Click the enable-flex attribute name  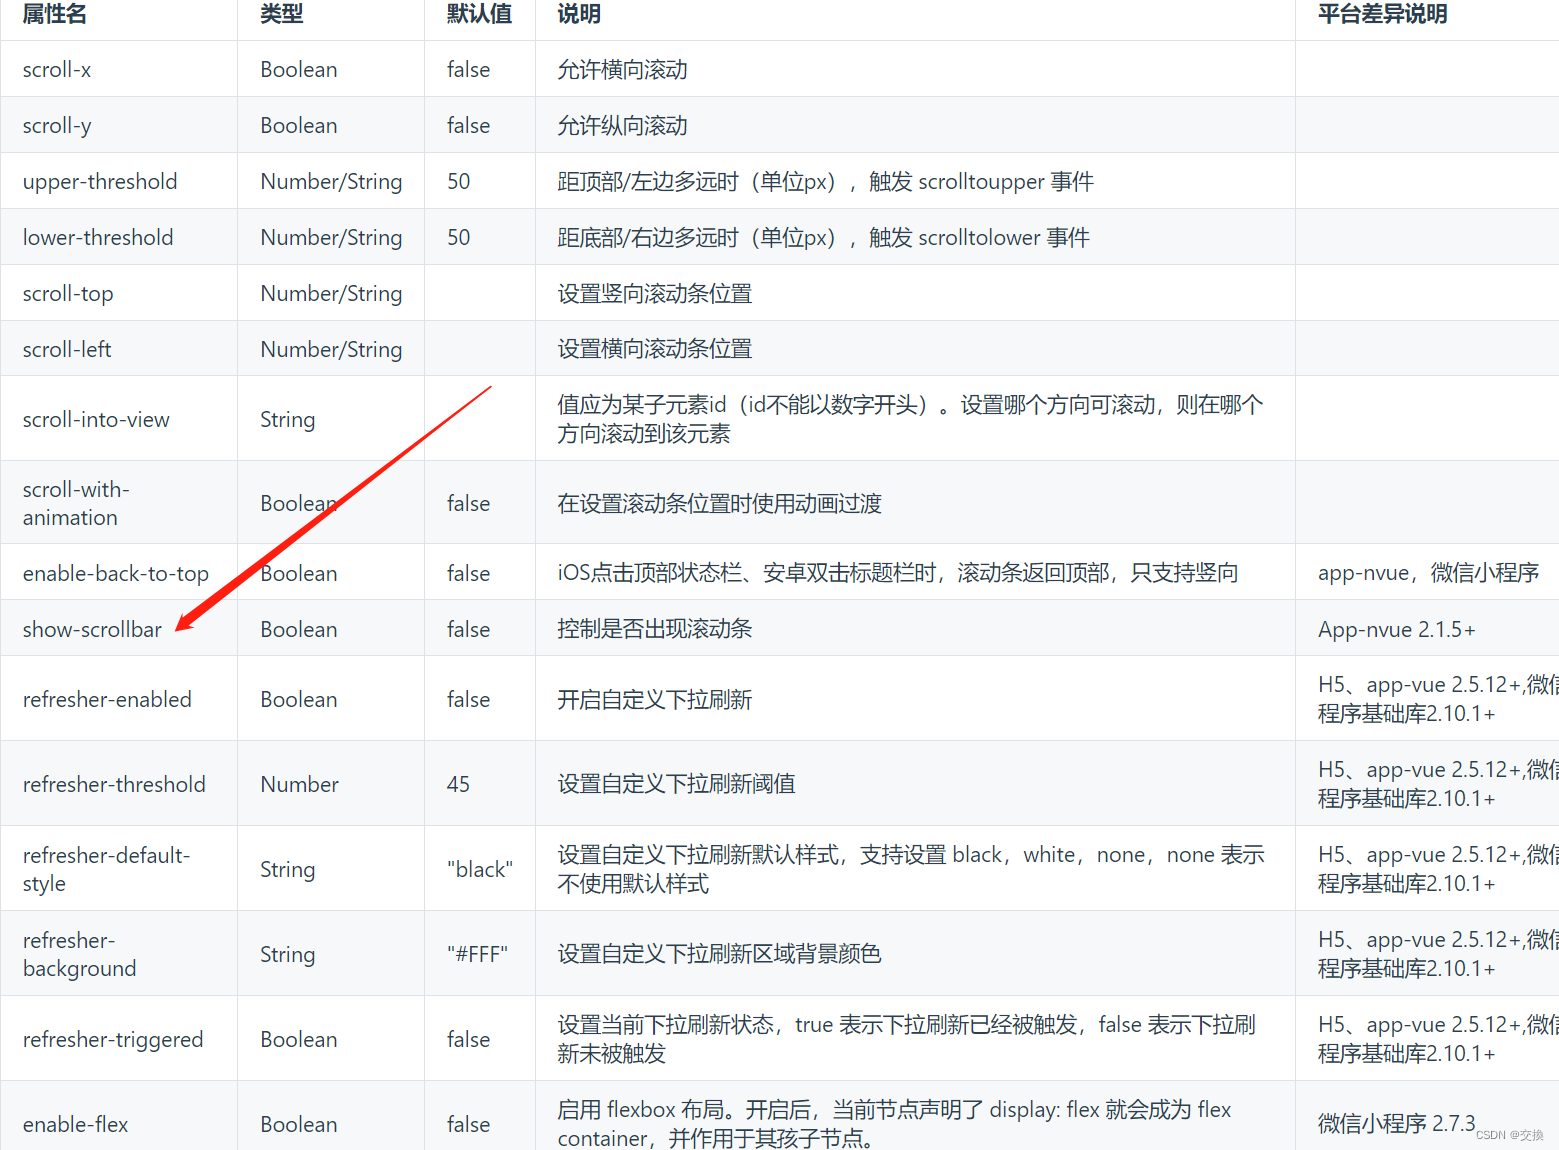click(75, 1124)
